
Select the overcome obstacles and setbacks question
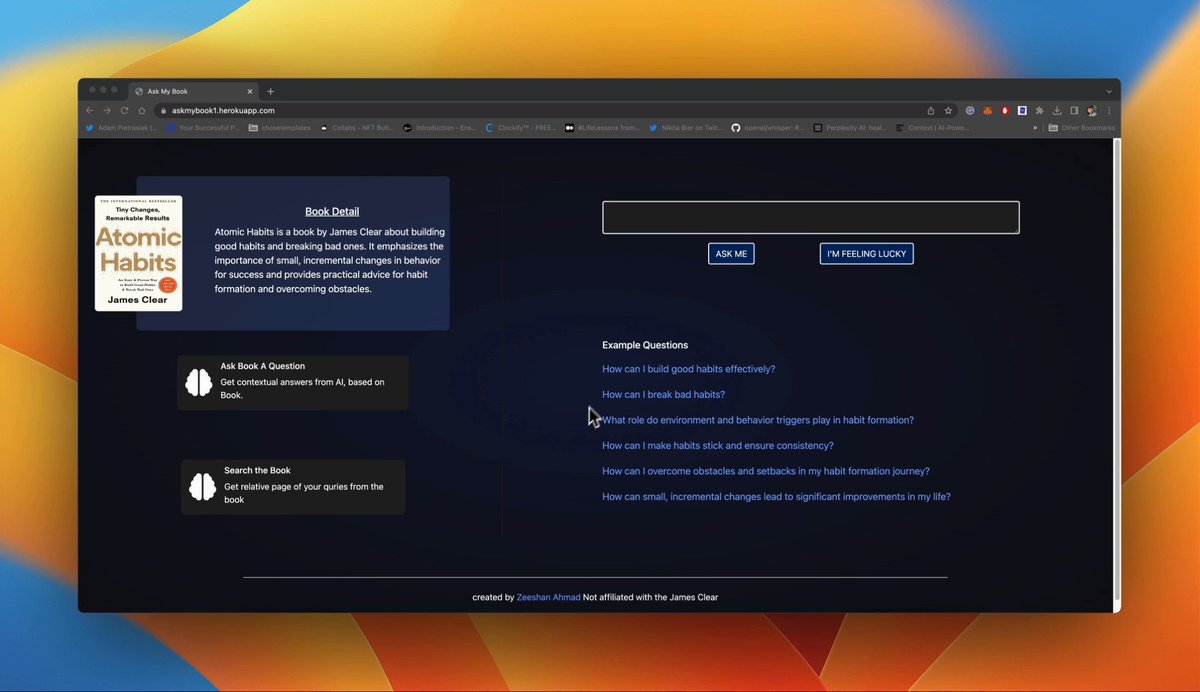click(x=766, y=471)
